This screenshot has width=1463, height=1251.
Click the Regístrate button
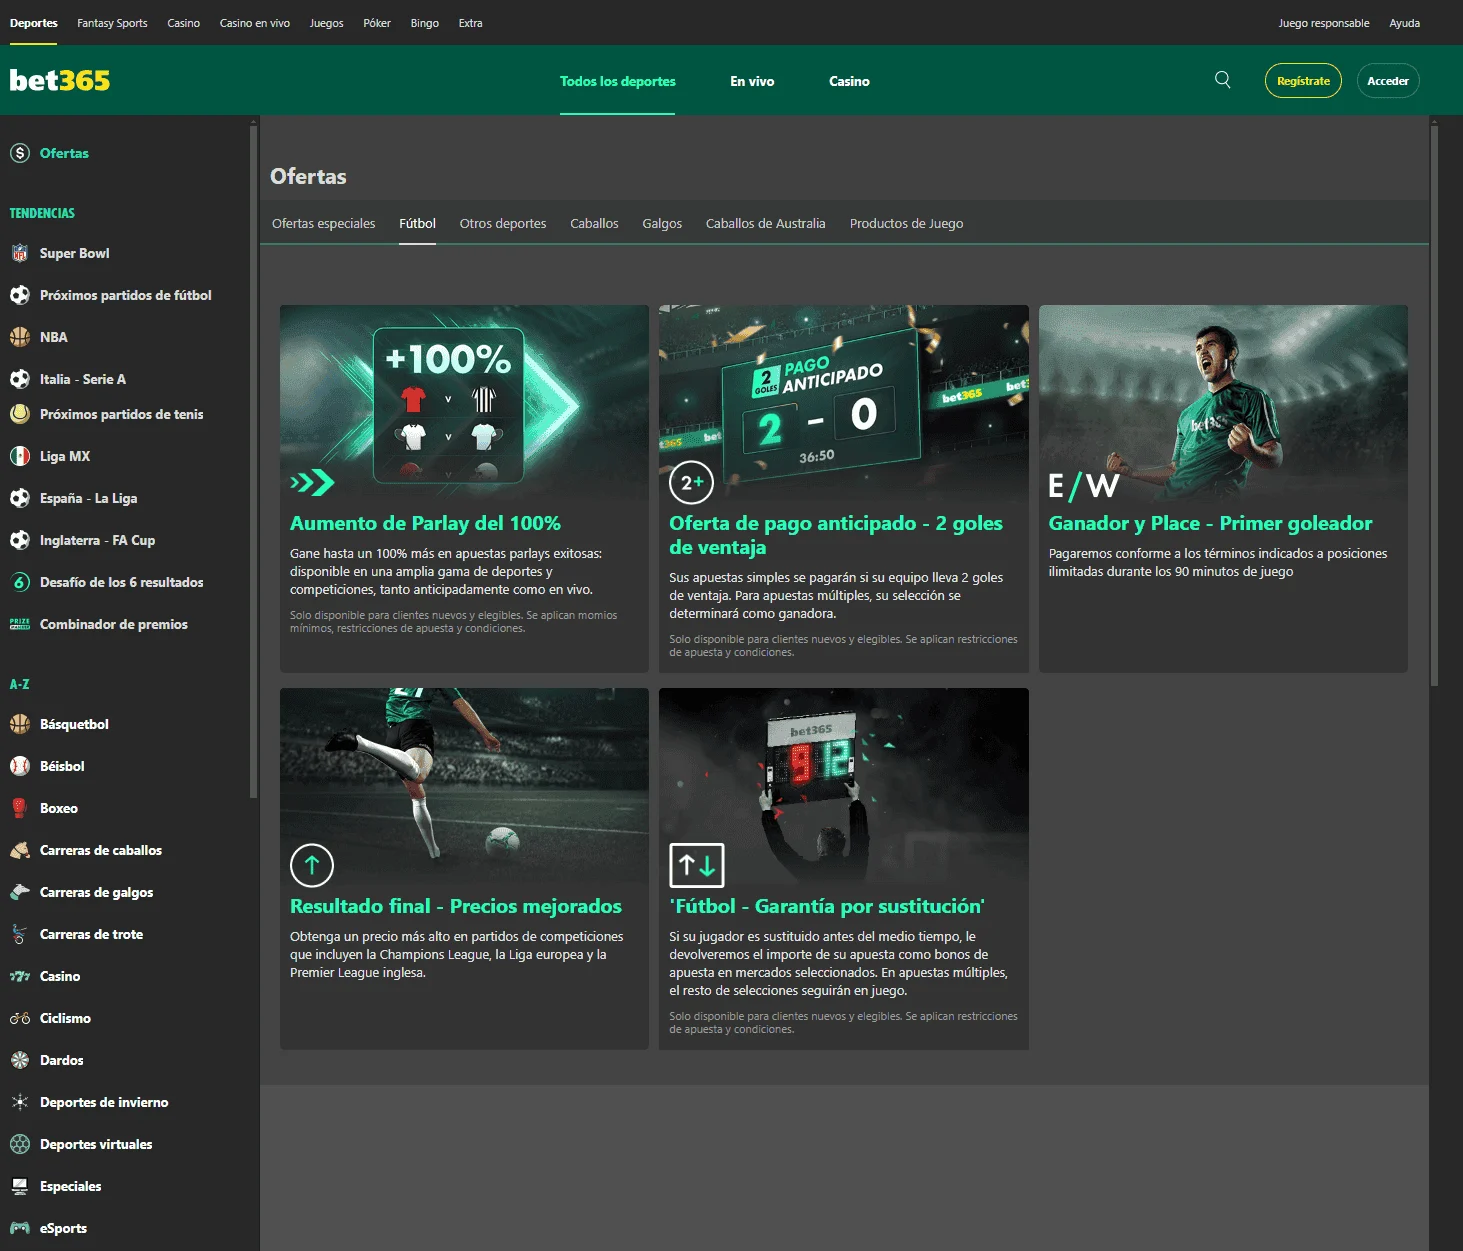[x=1303, y=81]
